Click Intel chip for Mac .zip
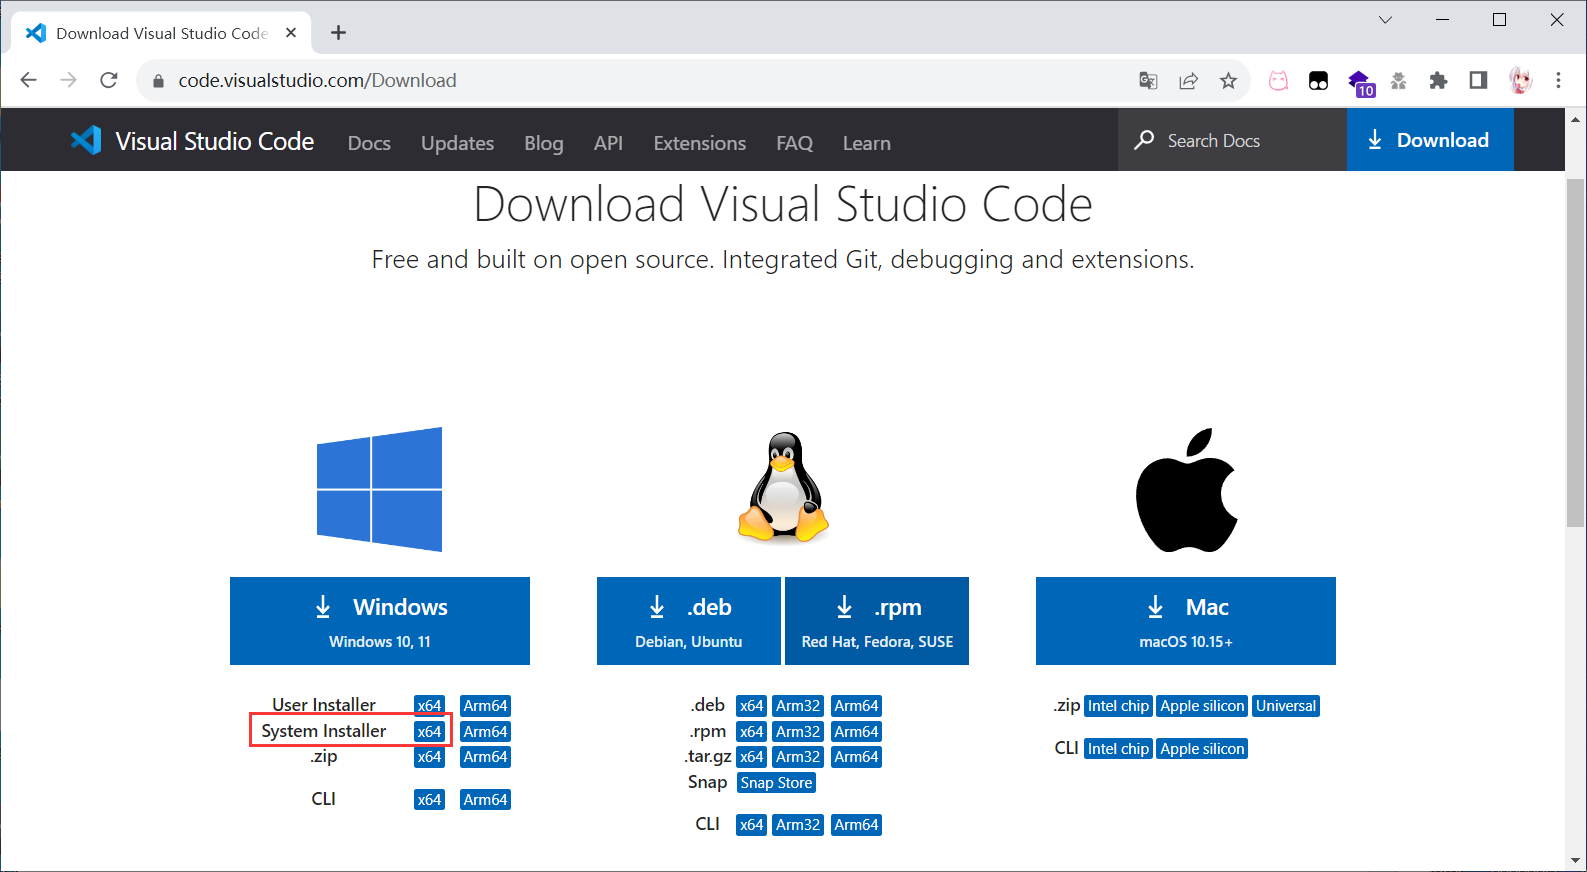1587x872 pixels. pos(1118,706)
